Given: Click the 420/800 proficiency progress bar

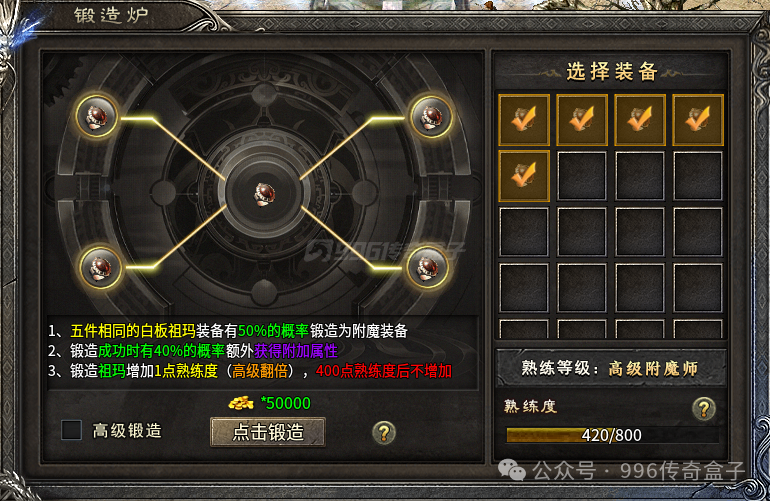Looking at the screenshot, I should (612, 435).
